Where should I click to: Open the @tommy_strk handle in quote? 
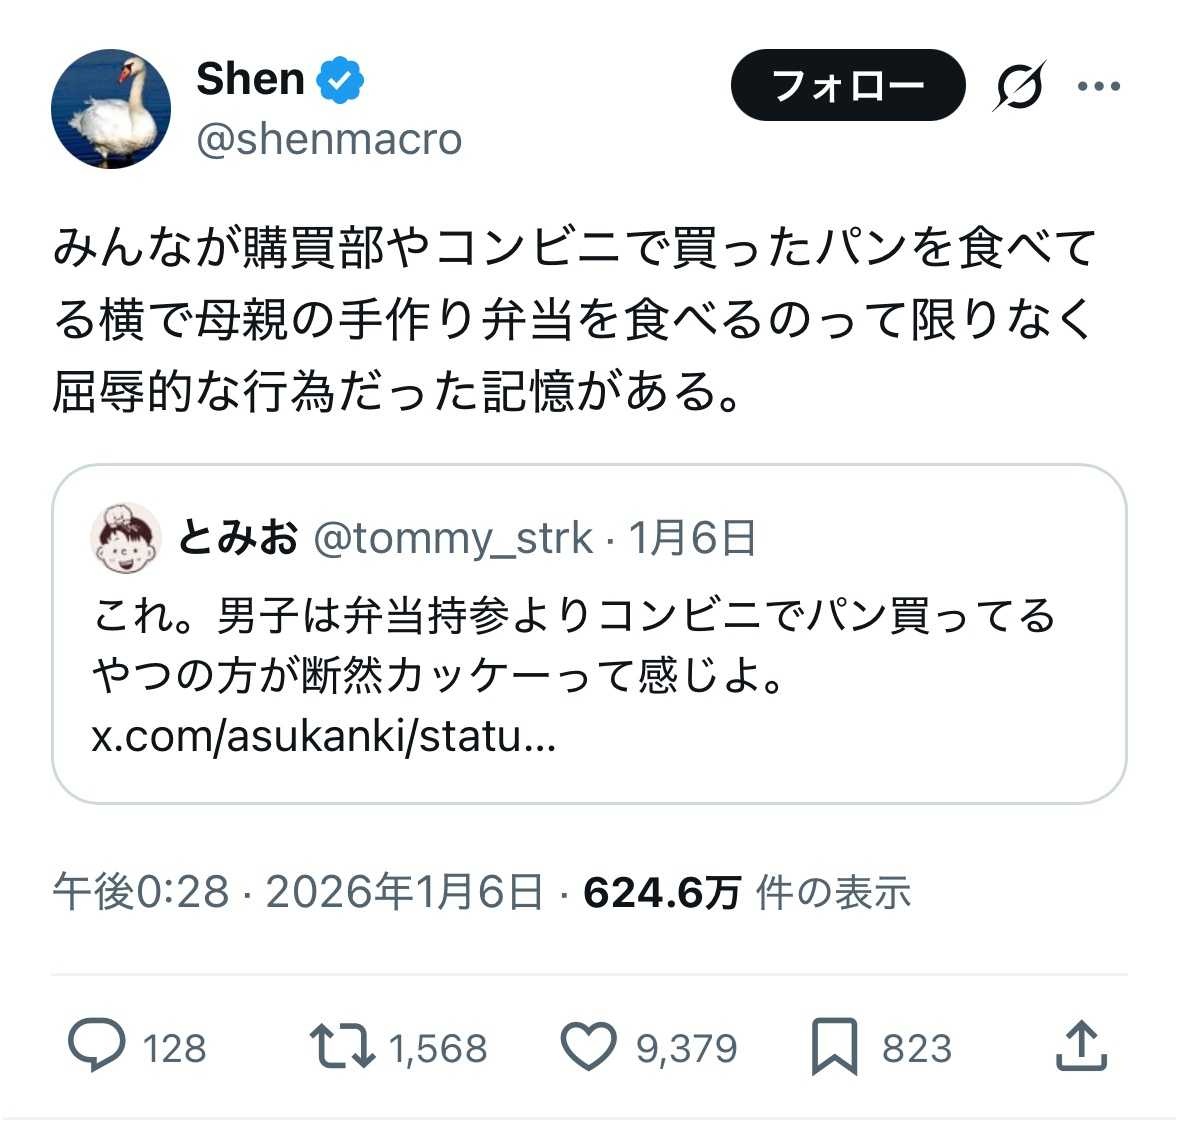(453, 538)
